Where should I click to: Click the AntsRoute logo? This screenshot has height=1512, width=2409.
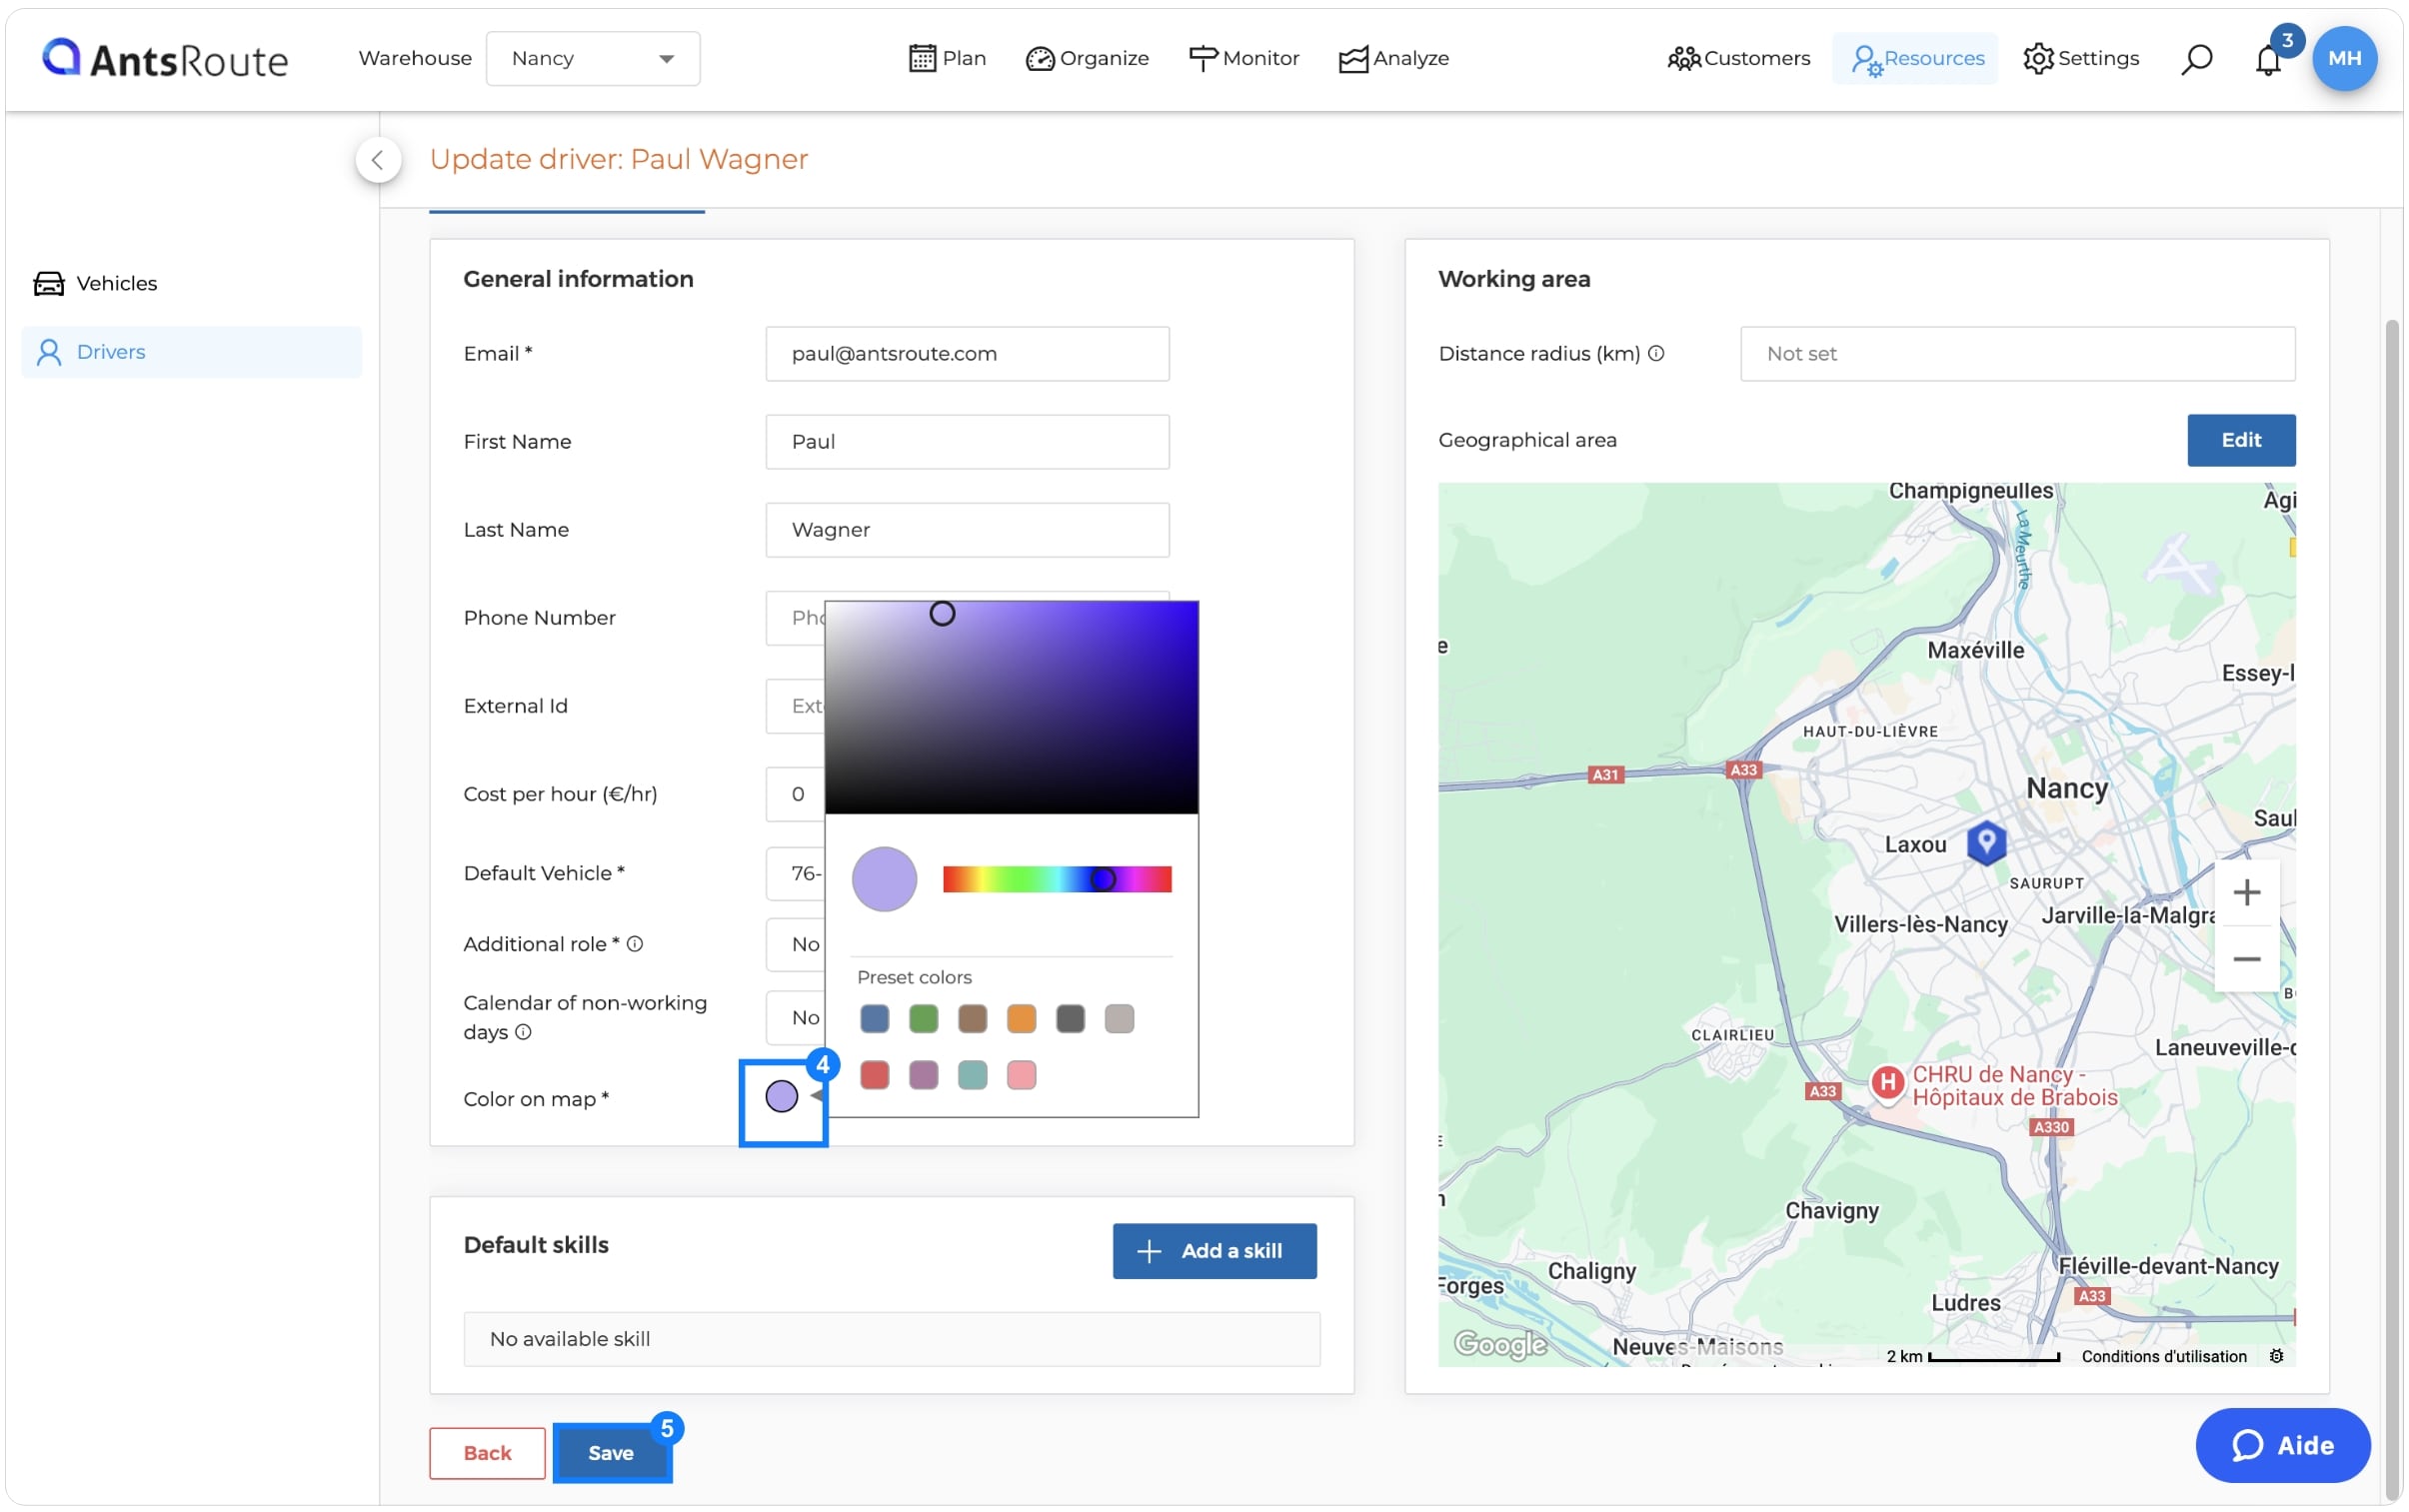click(x=165, y=59)
